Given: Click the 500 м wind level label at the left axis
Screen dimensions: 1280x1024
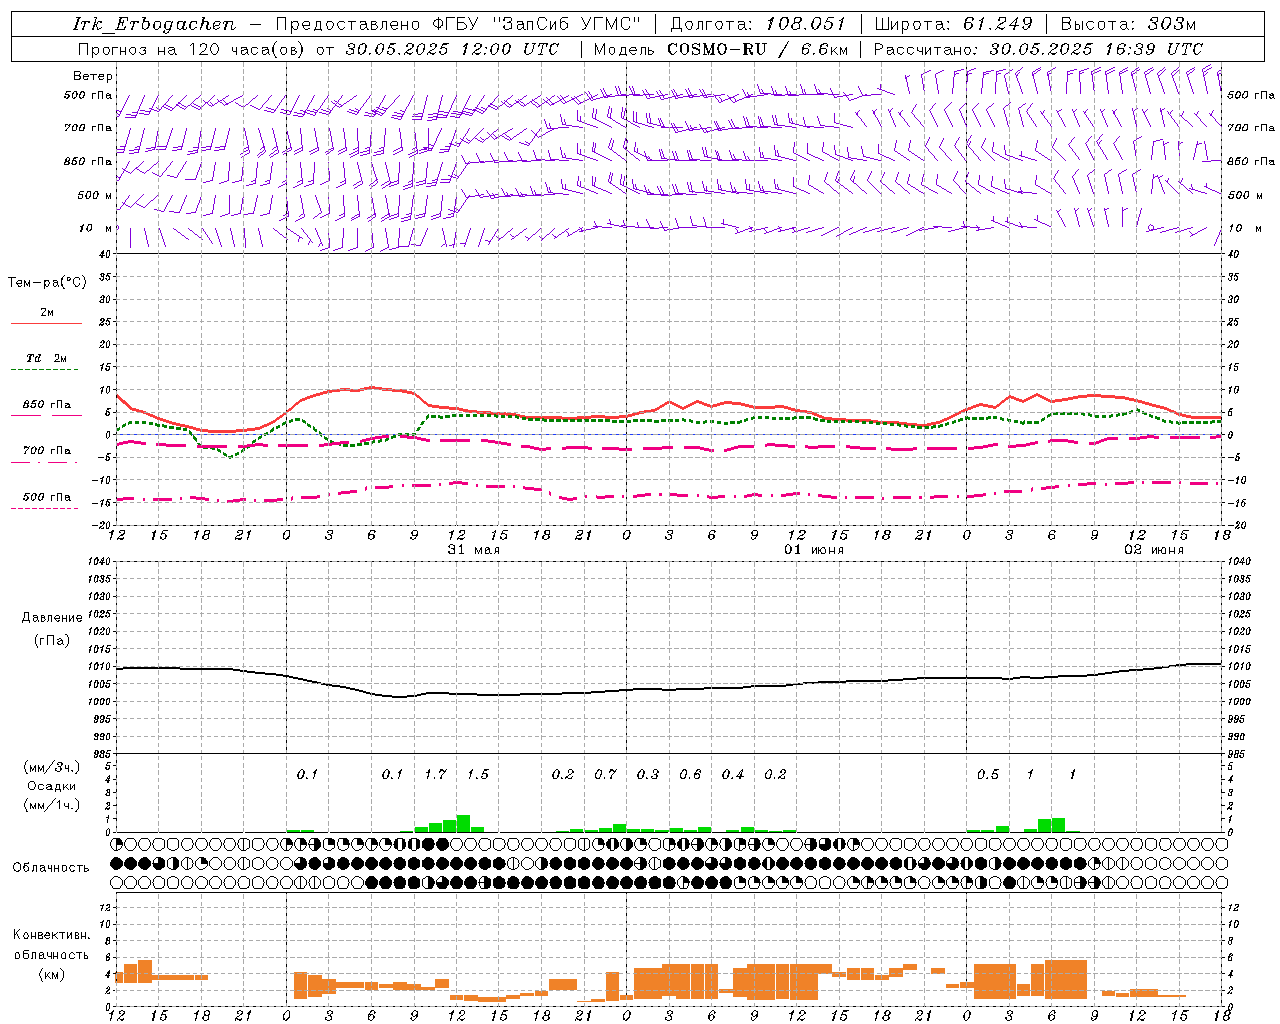Looking at the screenshot, I should click(x=95, y=195).
